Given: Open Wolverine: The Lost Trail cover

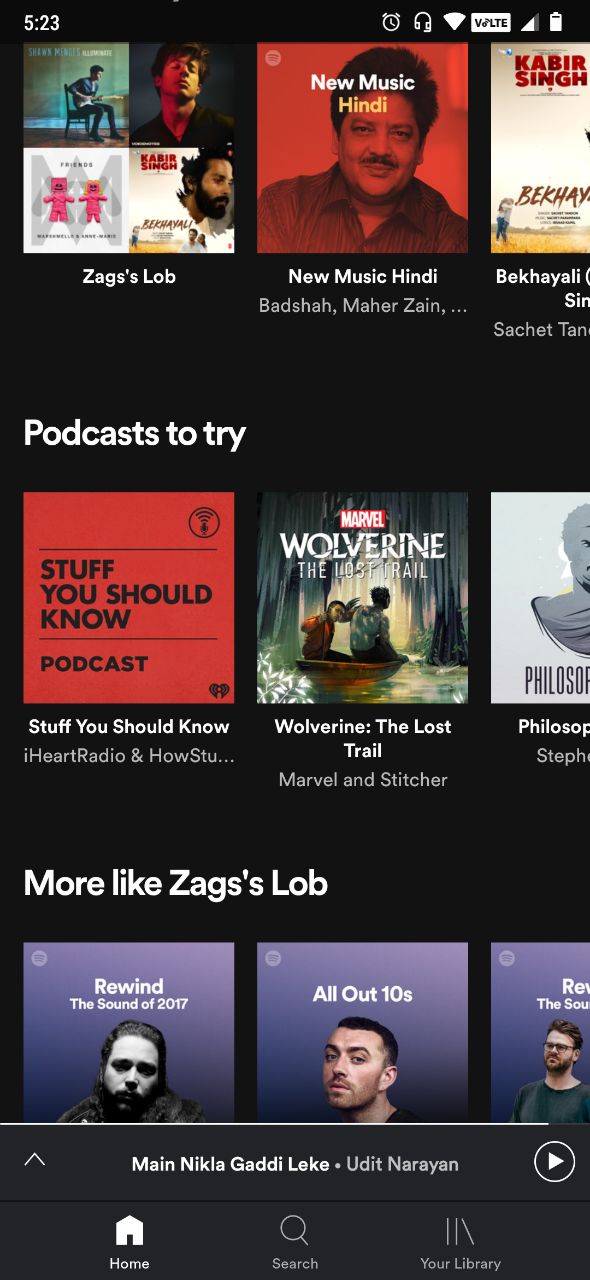Looking at the screenshot, I should [362, 597].
